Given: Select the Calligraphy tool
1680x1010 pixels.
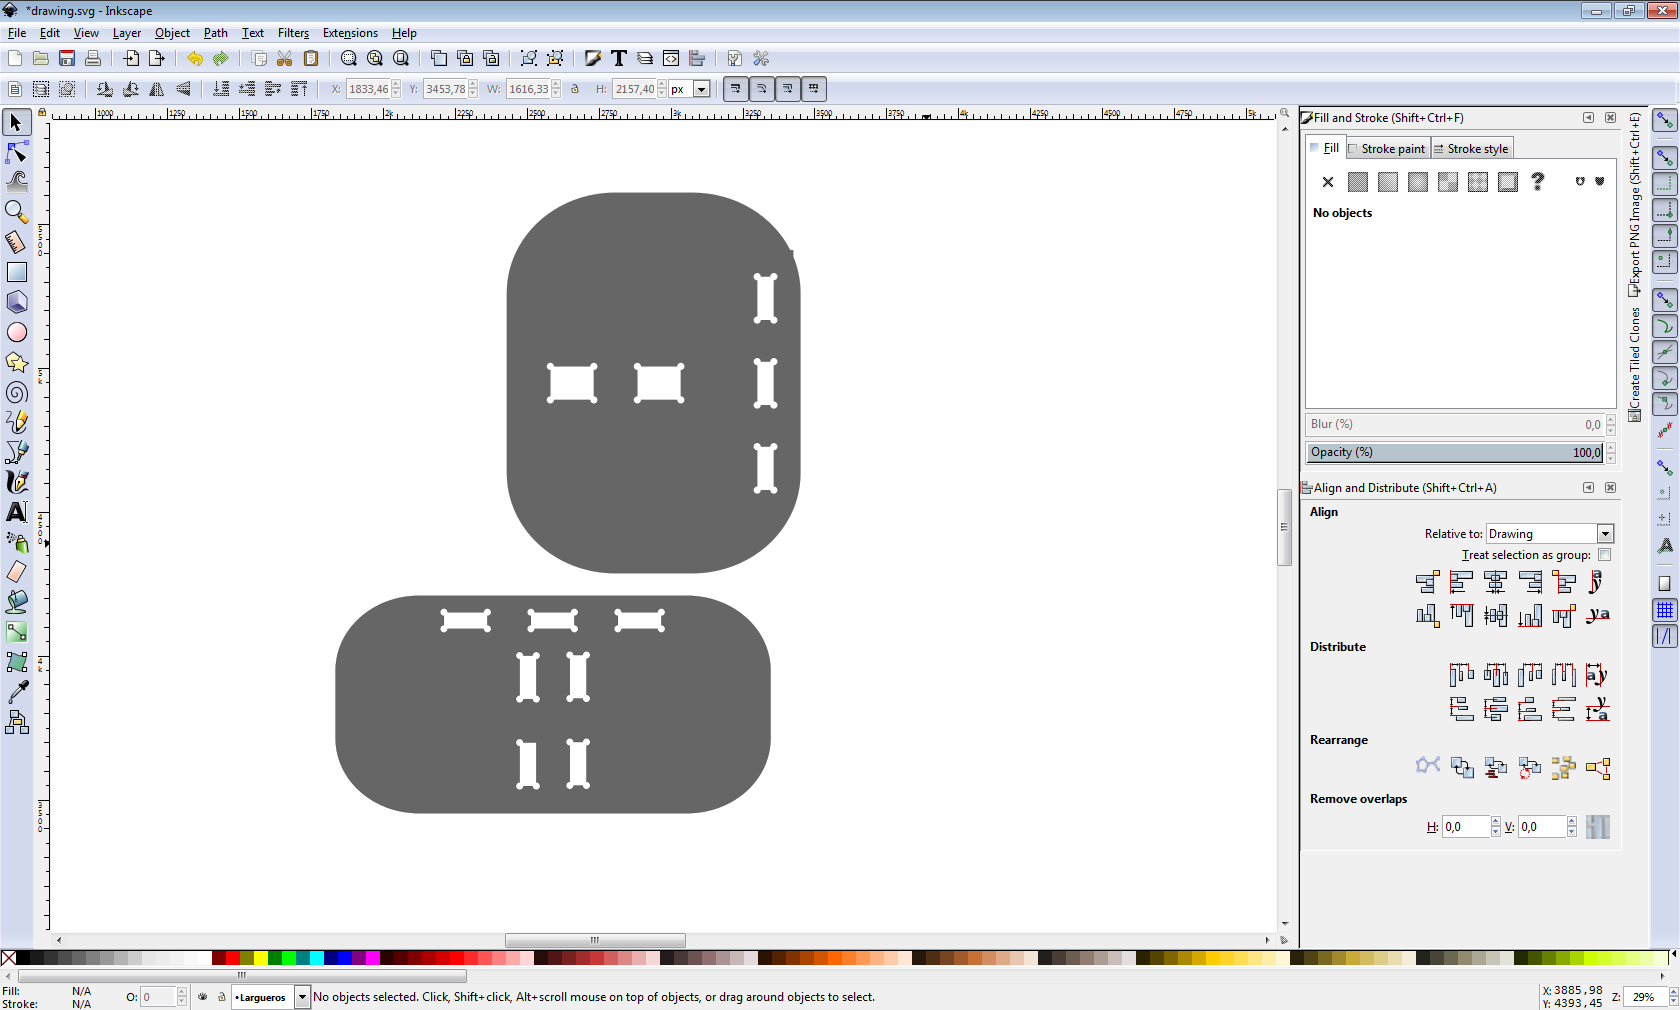Looking at the screenshot, I should coord(17,482).
